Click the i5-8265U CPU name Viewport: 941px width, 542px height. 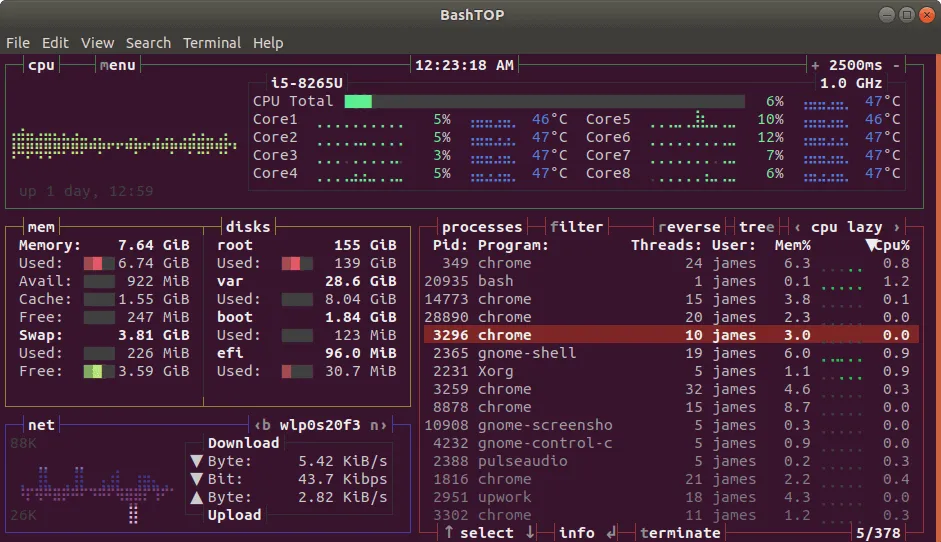pos(307,83)
